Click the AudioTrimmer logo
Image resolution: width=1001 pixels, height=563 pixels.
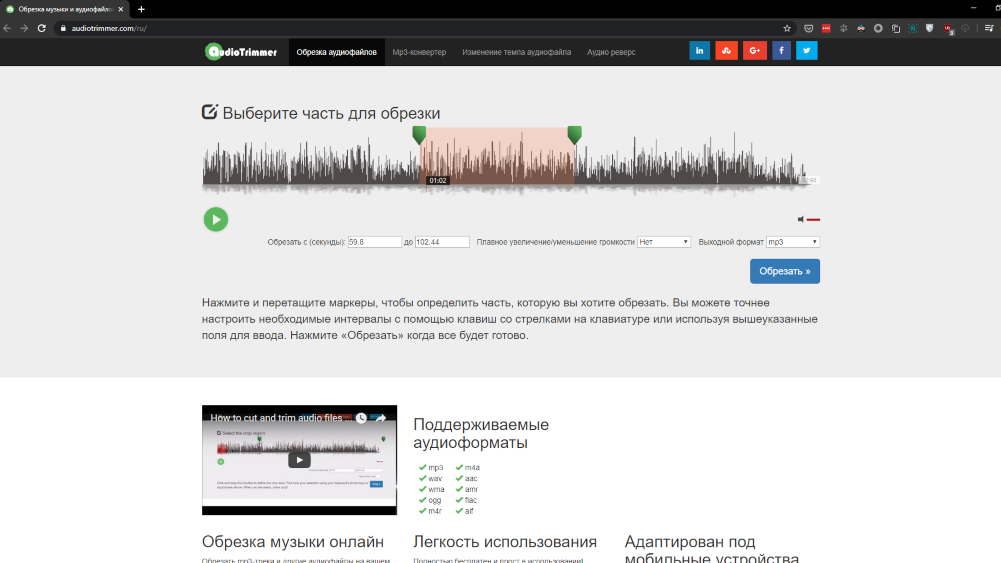[x=241, y=52]
